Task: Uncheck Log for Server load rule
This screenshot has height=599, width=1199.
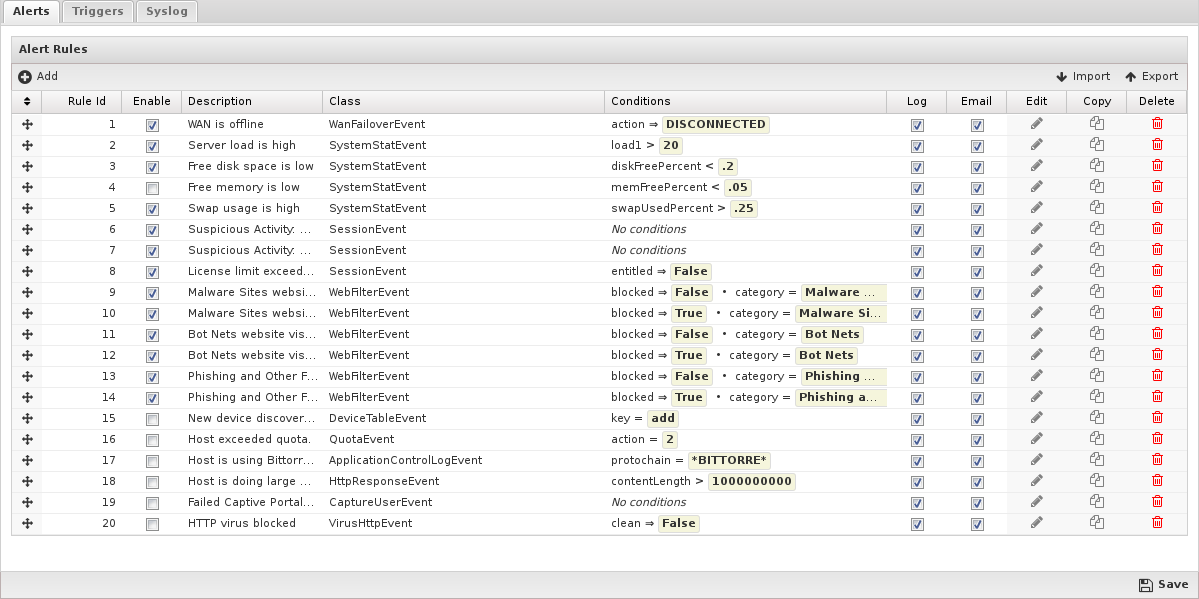Action: click(x=917, y=146)
